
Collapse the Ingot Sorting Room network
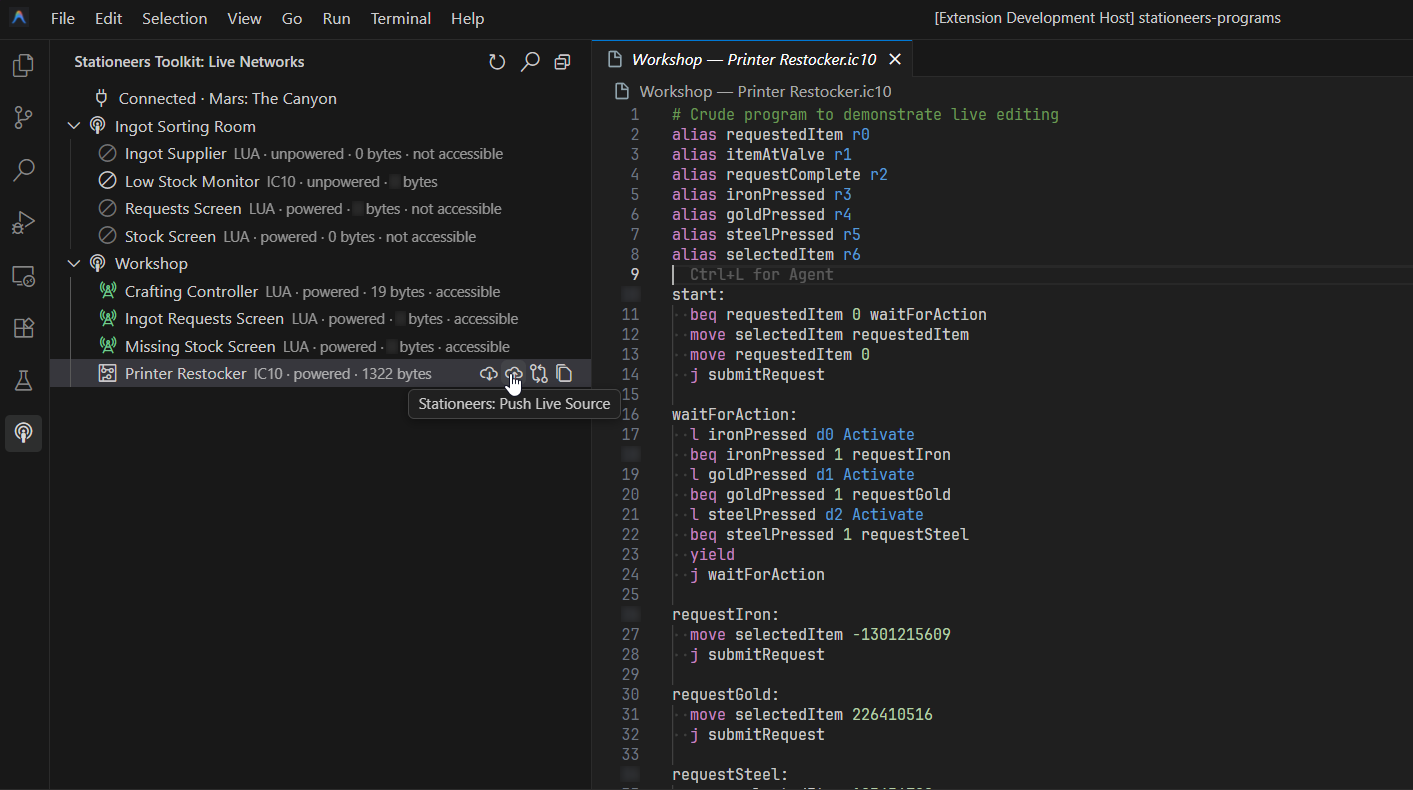pos(74,126)
